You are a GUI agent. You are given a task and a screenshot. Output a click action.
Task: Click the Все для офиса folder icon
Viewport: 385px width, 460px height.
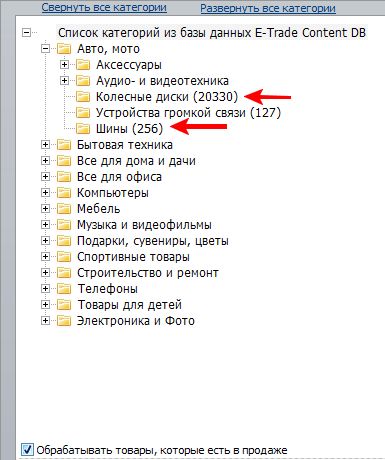[x=64, y=177]
